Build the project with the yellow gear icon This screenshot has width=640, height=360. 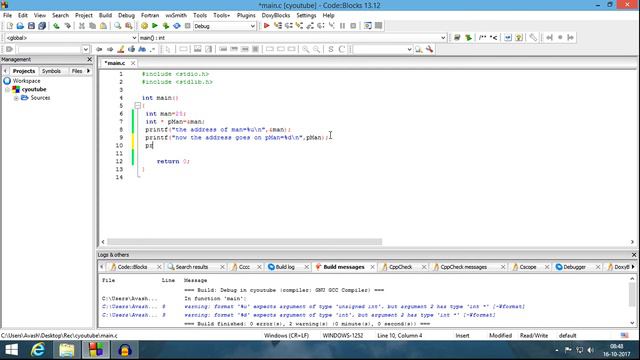(x=144, y=26)
